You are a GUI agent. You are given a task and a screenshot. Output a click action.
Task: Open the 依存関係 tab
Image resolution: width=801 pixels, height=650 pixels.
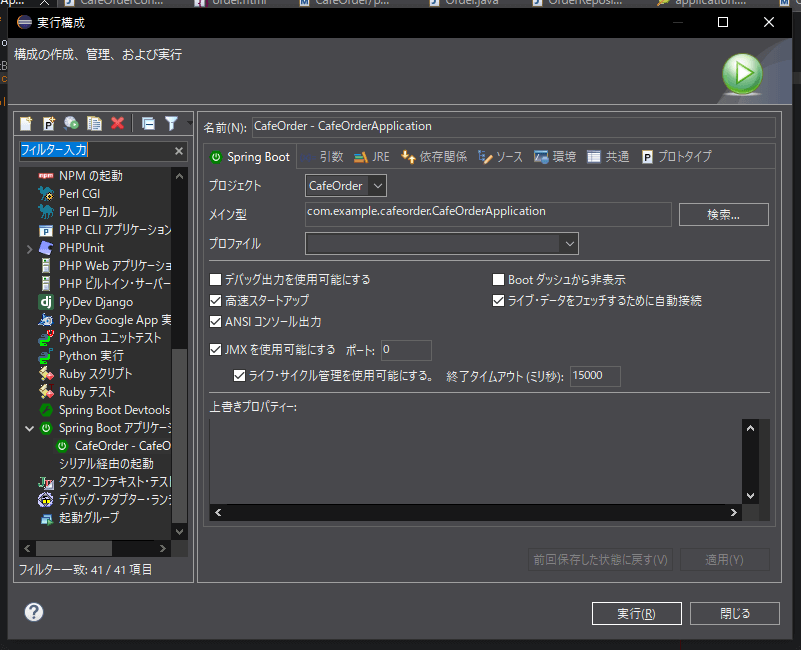pyautogui.click(x=434, y=157)
